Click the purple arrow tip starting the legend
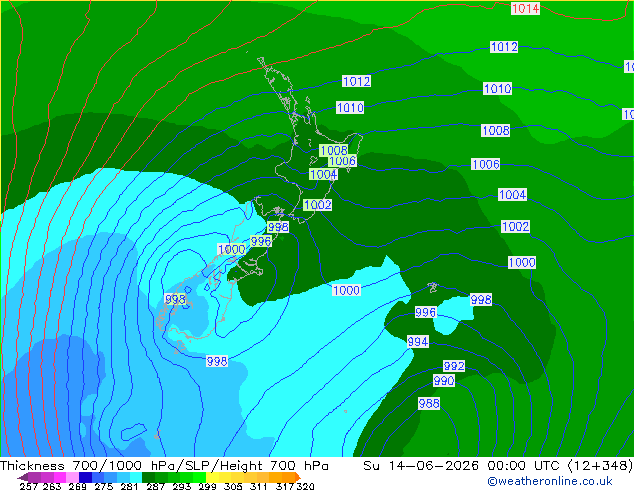Image resolution: width=634 pixels, height=490 pixels. click(22, 477)
